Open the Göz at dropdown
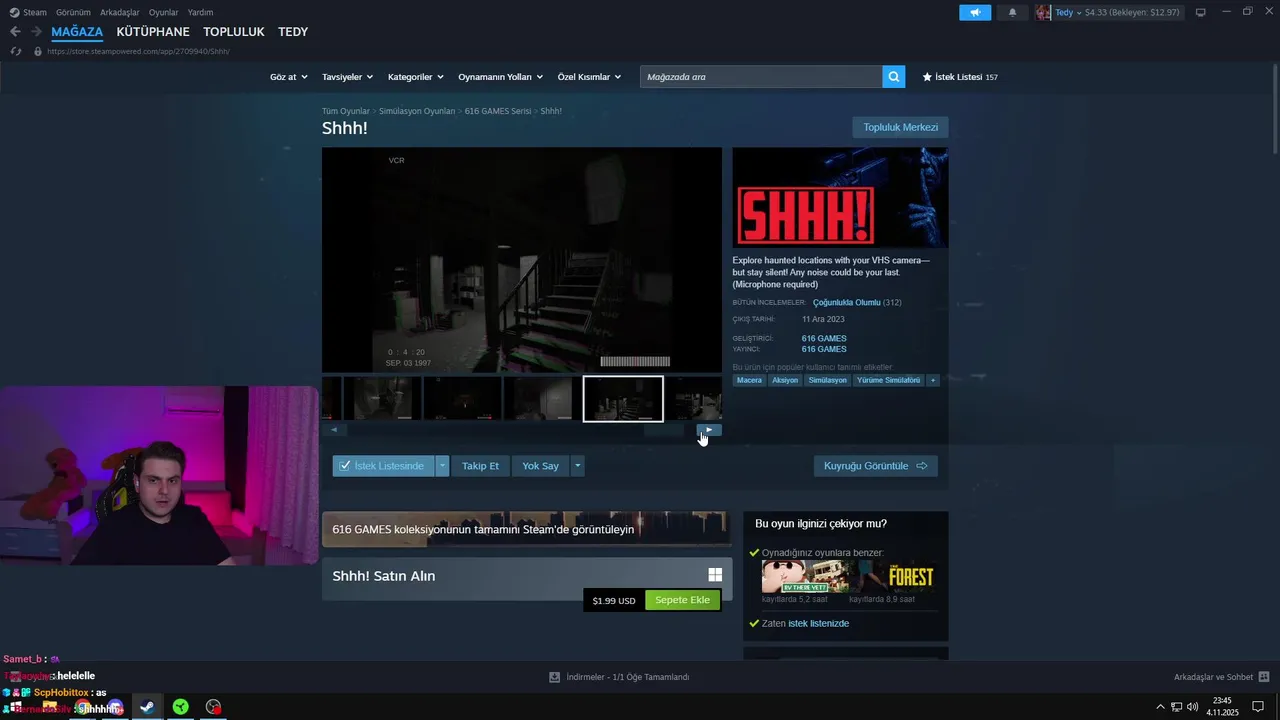The image size is (1280, 720). pyautogui.click(x=287, y=77)
